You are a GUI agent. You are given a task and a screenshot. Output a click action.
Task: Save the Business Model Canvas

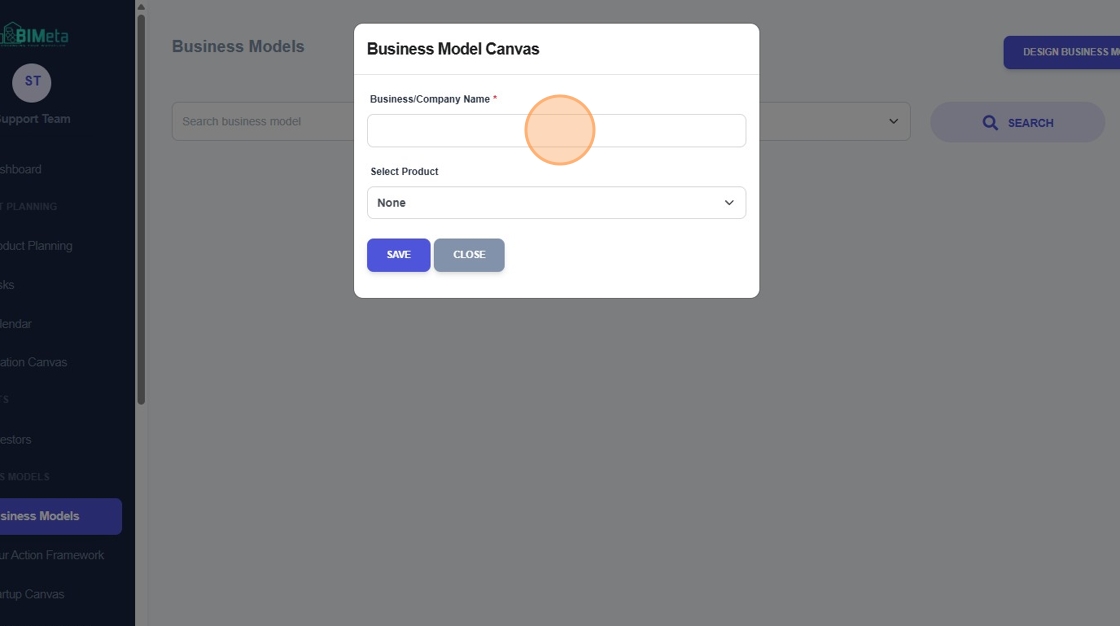click(399, 255)
